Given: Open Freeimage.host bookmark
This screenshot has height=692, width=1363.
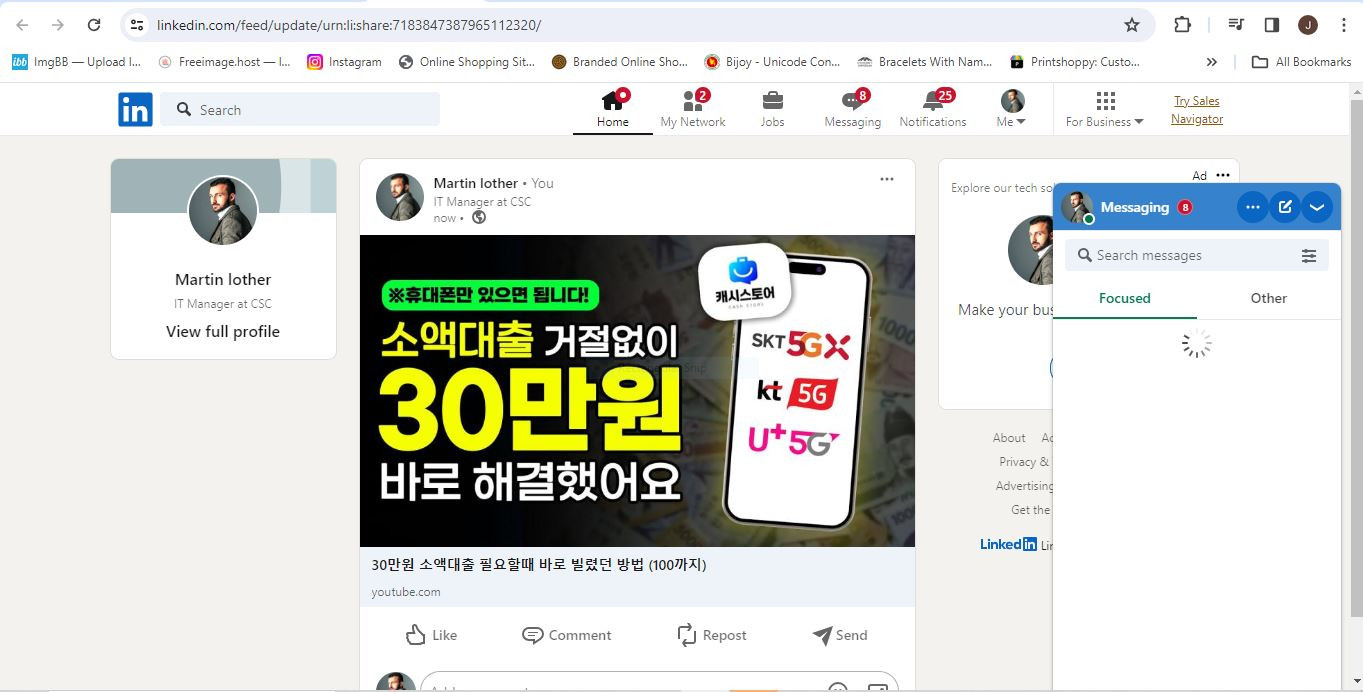Looking at the screenshot, I should [x=224, y=62].
